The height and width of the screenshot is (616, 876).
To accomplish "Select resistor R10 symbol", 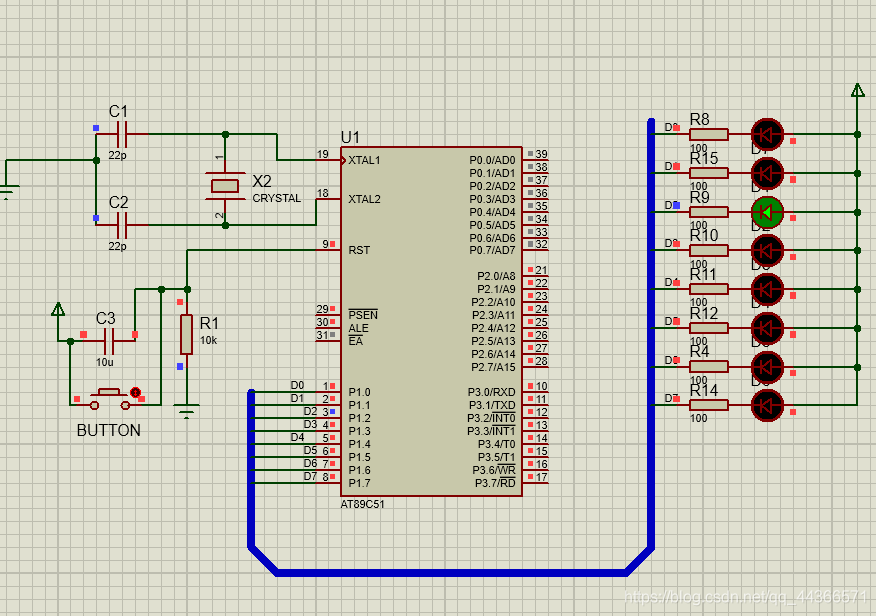I will [x=709, y=250].
